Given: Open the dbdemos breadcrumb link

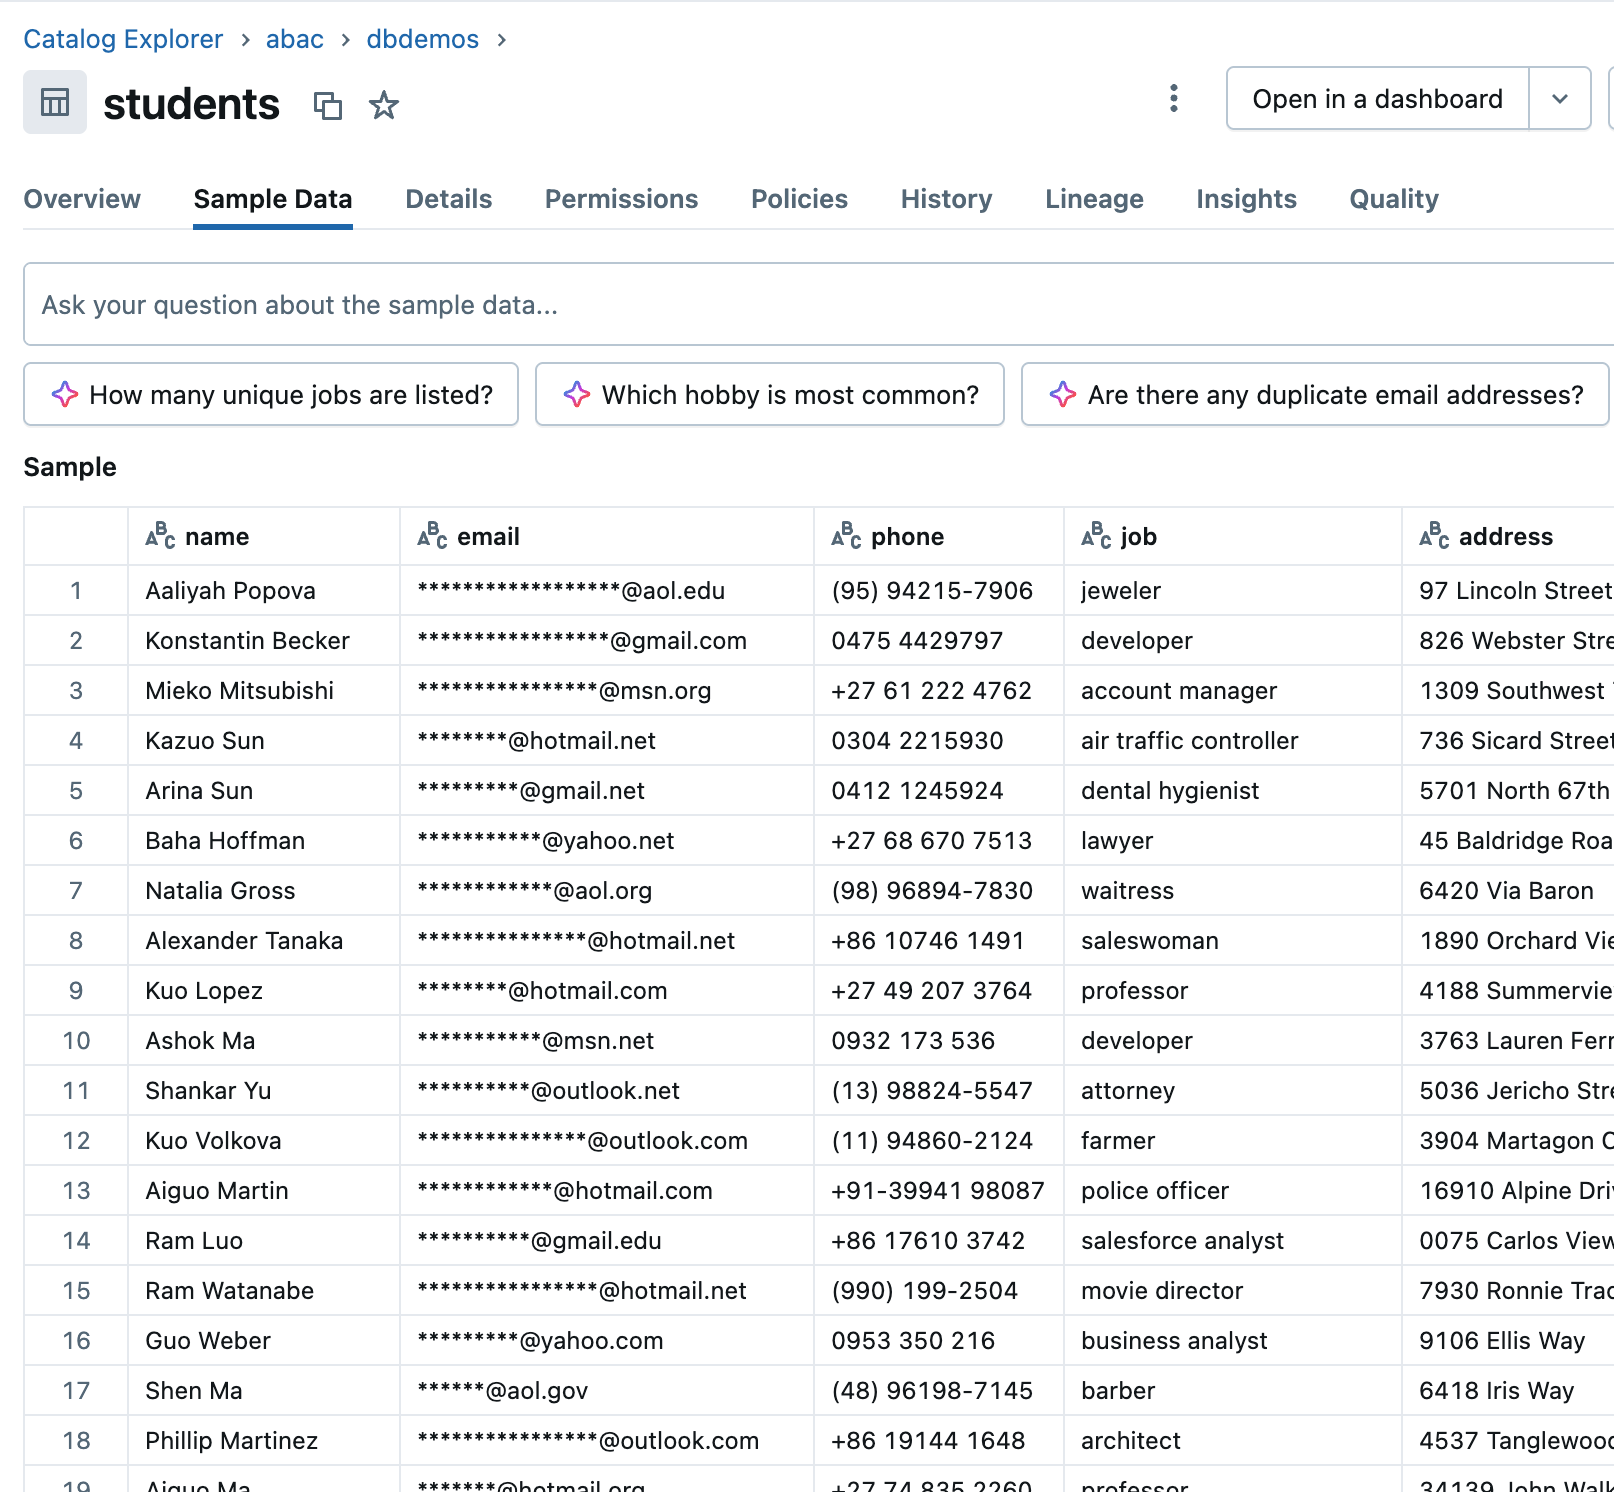Looking at the screenshot, I should pyautogui.click(x=422, y=38).
